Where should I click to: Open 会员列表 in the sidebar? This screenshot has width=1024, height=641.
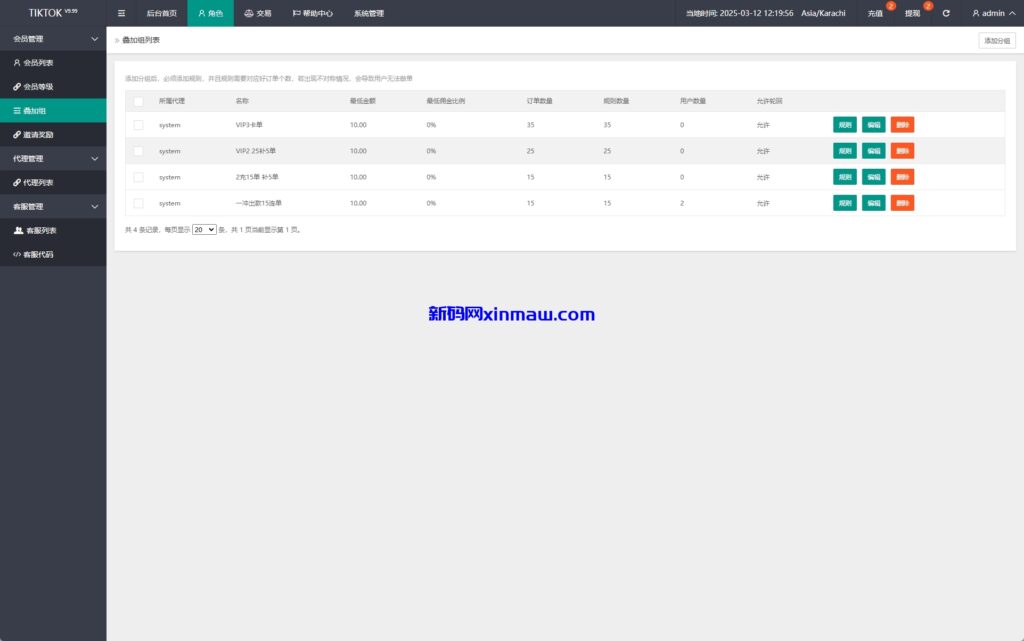tap(38, 62)
